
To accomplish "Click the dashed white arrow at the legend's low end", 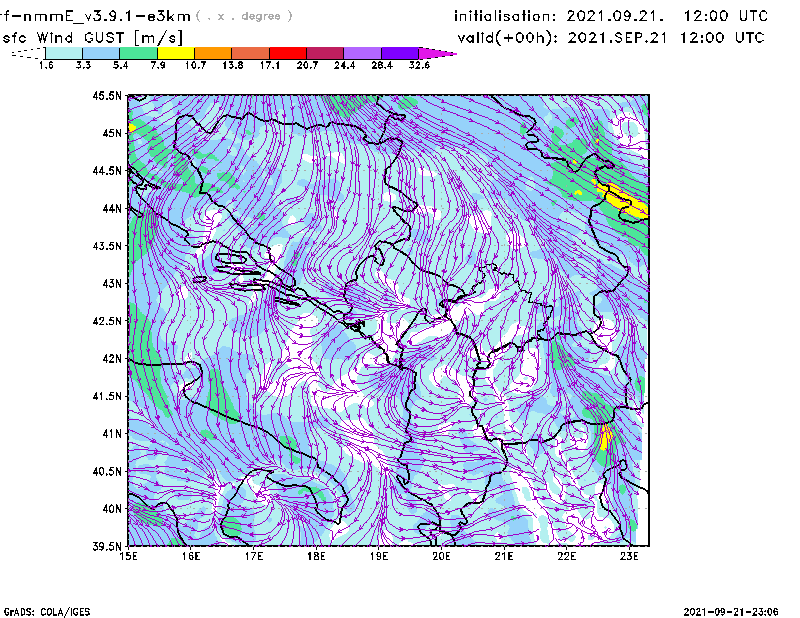I will click(x=28, y=53).
